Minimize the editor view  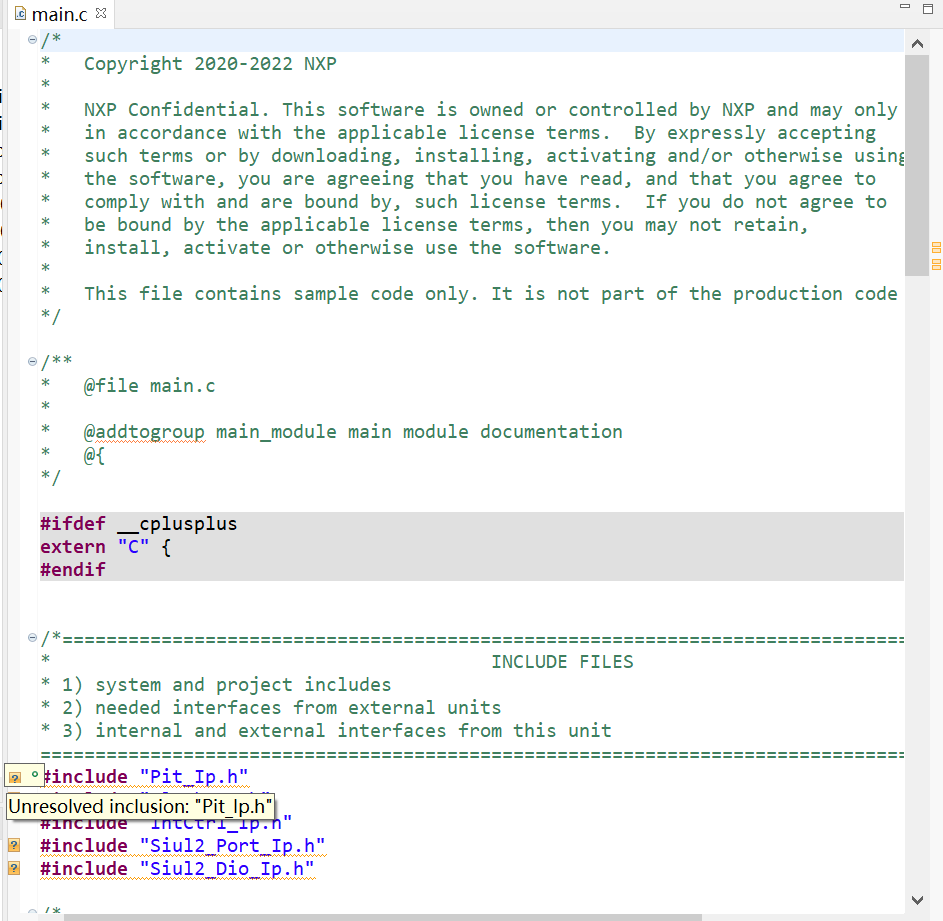905,7
